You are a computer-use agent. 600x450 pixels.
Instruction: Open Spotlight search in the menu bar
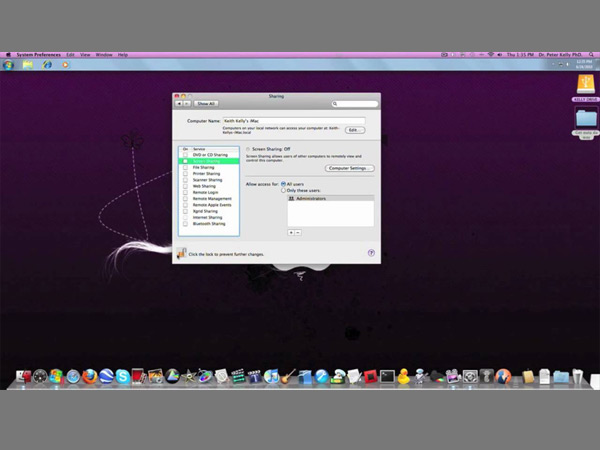pos(592,55)
